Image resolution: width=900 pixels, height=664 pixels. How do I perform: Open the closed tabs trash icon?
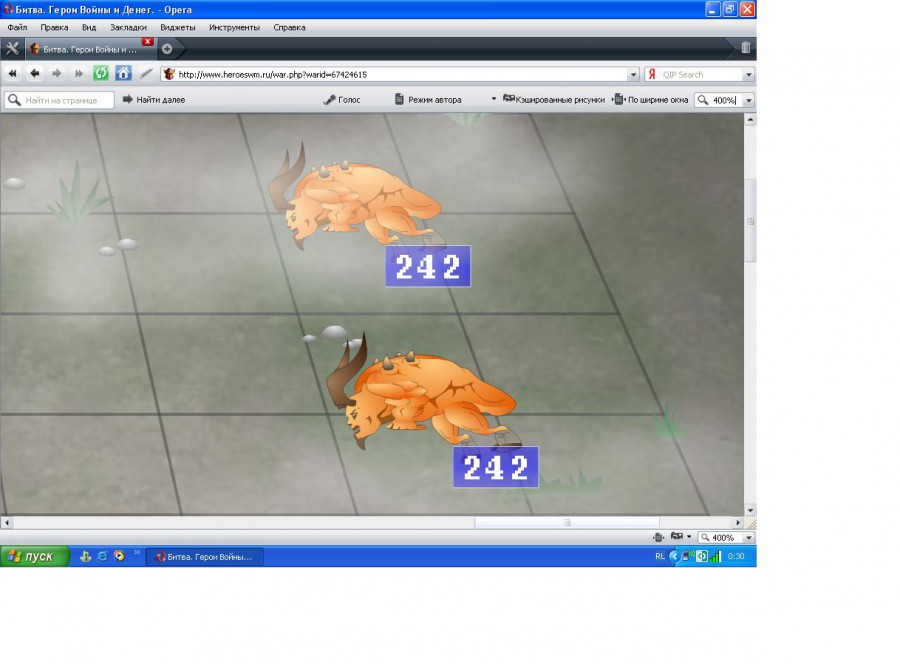pos(745,48)
